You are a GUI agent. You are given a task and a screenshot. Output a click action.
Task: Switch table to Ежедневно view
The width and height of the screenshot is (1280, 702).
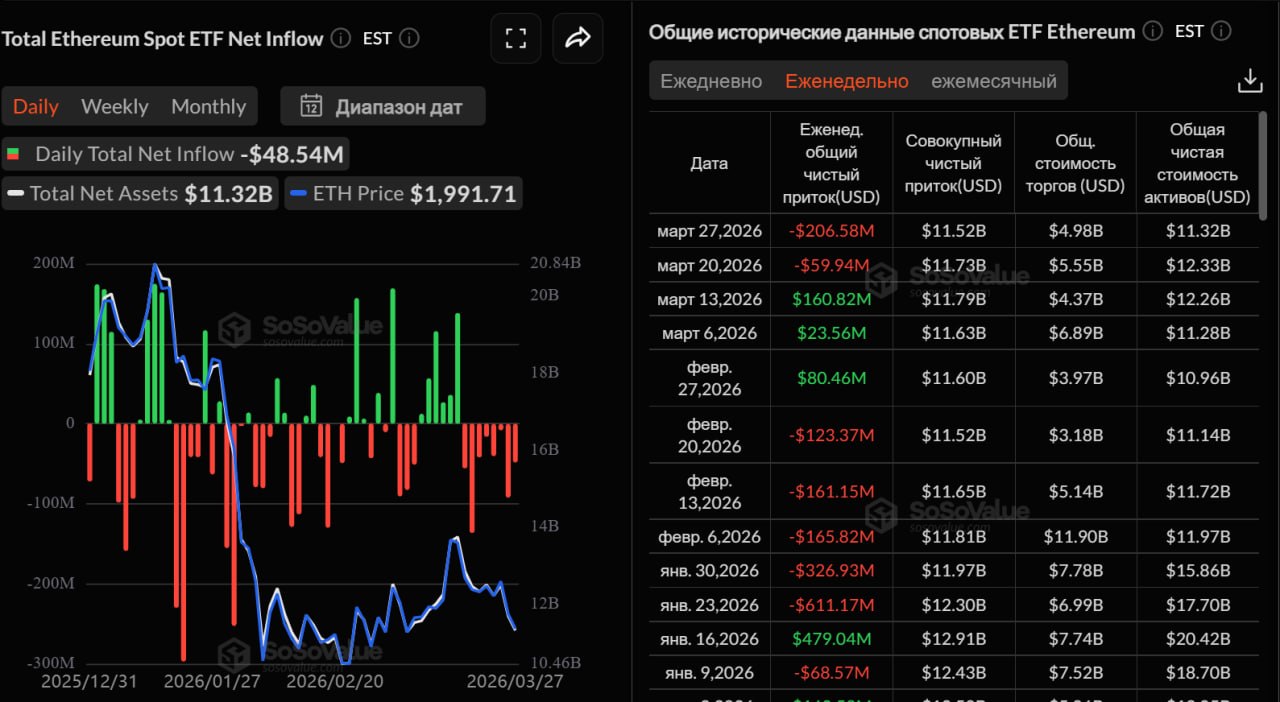coord(711,81)
